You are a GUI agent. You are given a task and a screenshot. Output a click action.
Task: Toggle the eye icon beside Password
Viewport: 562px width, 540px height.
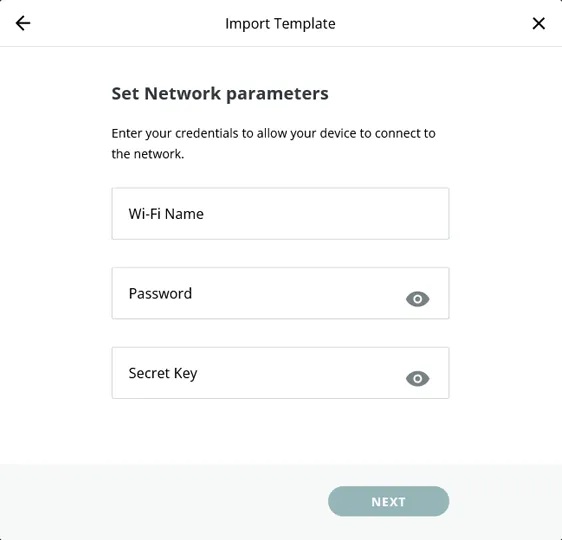pyautogui.click(x=418, y=299)
